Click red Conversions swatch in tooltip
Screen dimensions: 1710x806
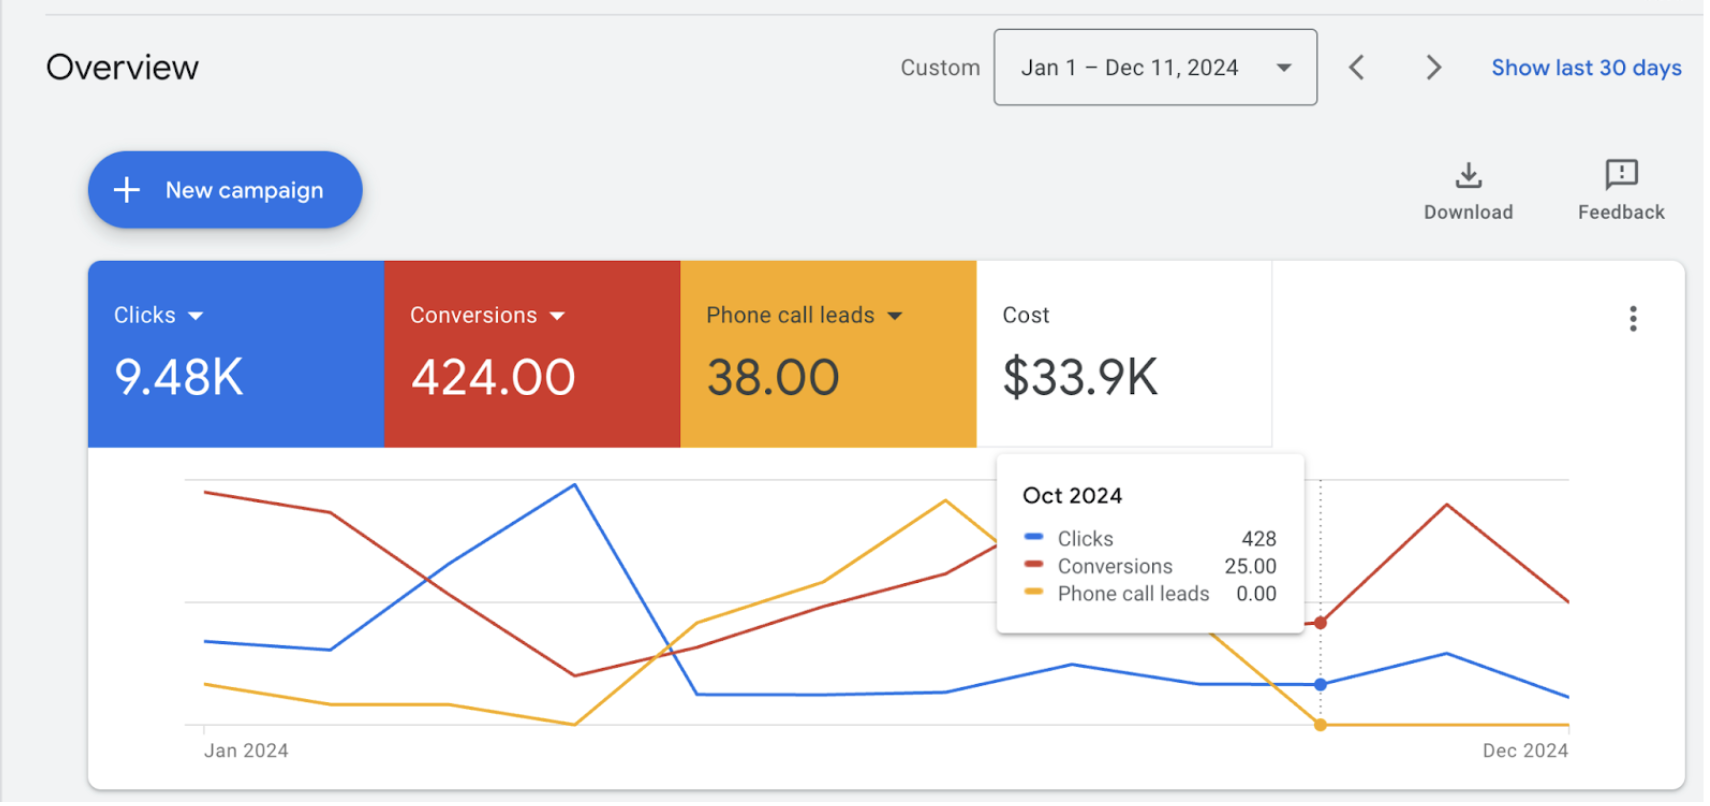[1034, 565]
